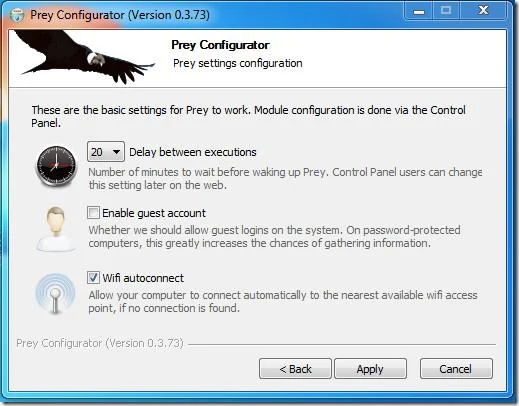519x406 pixels.
Task: Select the 20 value in delay combo box
Action: click(x=97, y=152)
